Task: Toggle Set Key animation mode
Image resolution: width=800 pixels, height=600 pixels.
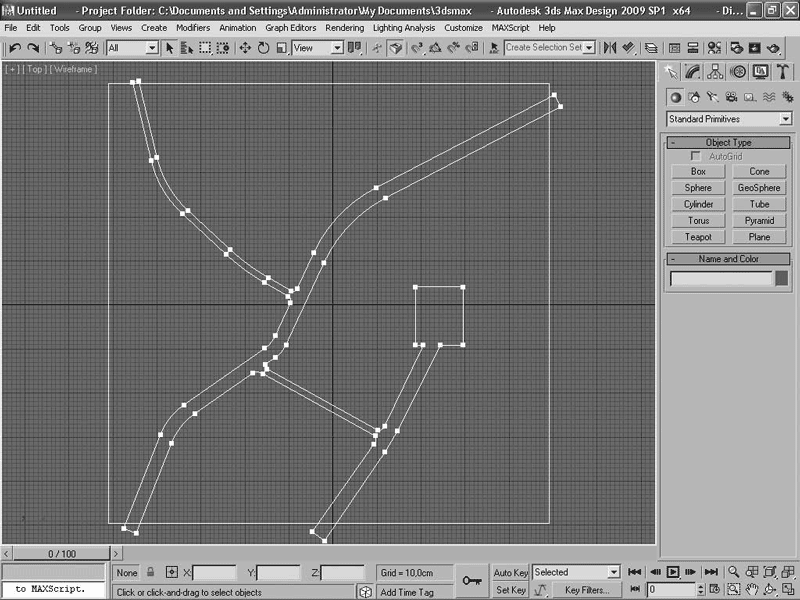Action: [x=511, y=590]
